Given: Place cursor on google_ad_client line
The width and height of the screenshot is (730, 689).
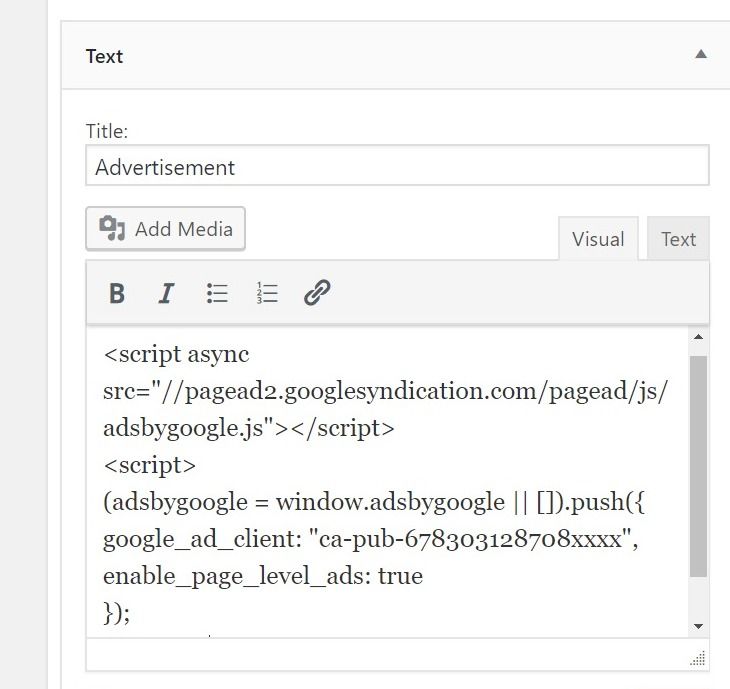Looking at the screenshot, I should (x=371, y=540).
